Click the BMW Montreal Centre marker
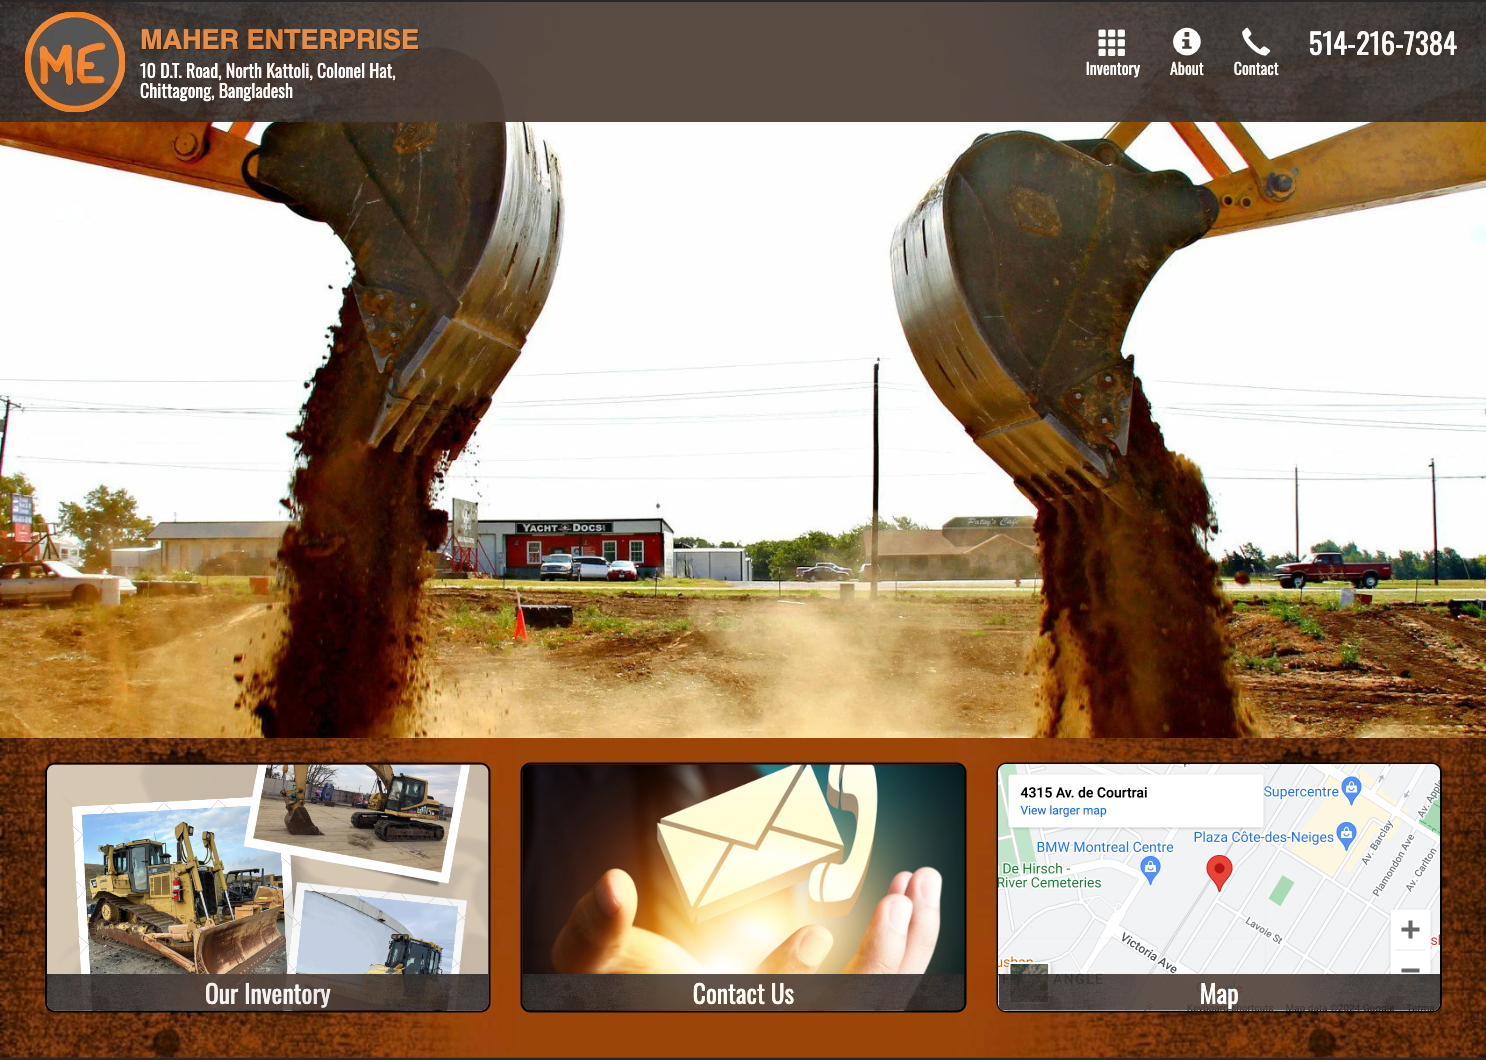This screenshot has height=1060, width=1486. pyautogui.click(x=1151, y=869)
